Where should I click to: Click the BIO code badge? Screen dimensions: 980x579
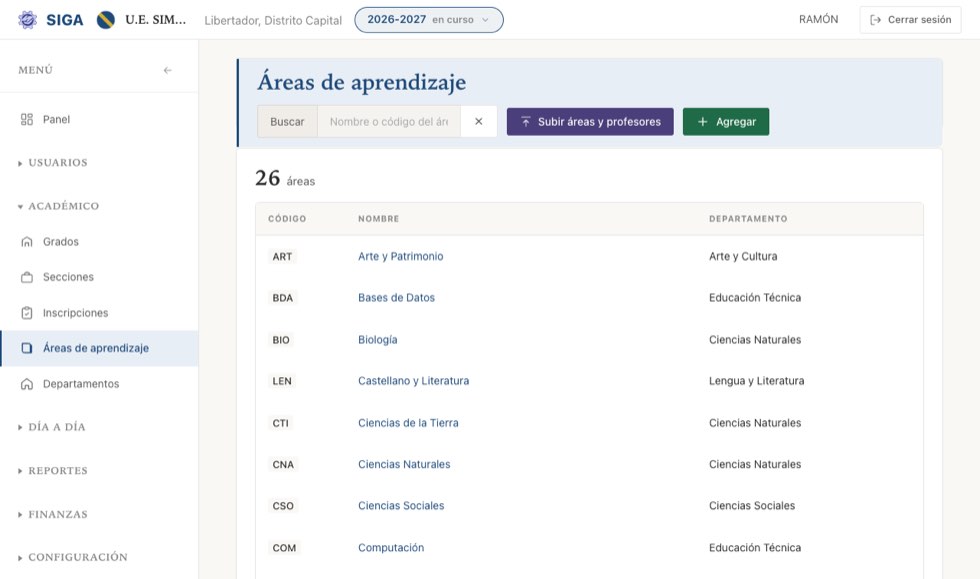[x=281, y=340]
